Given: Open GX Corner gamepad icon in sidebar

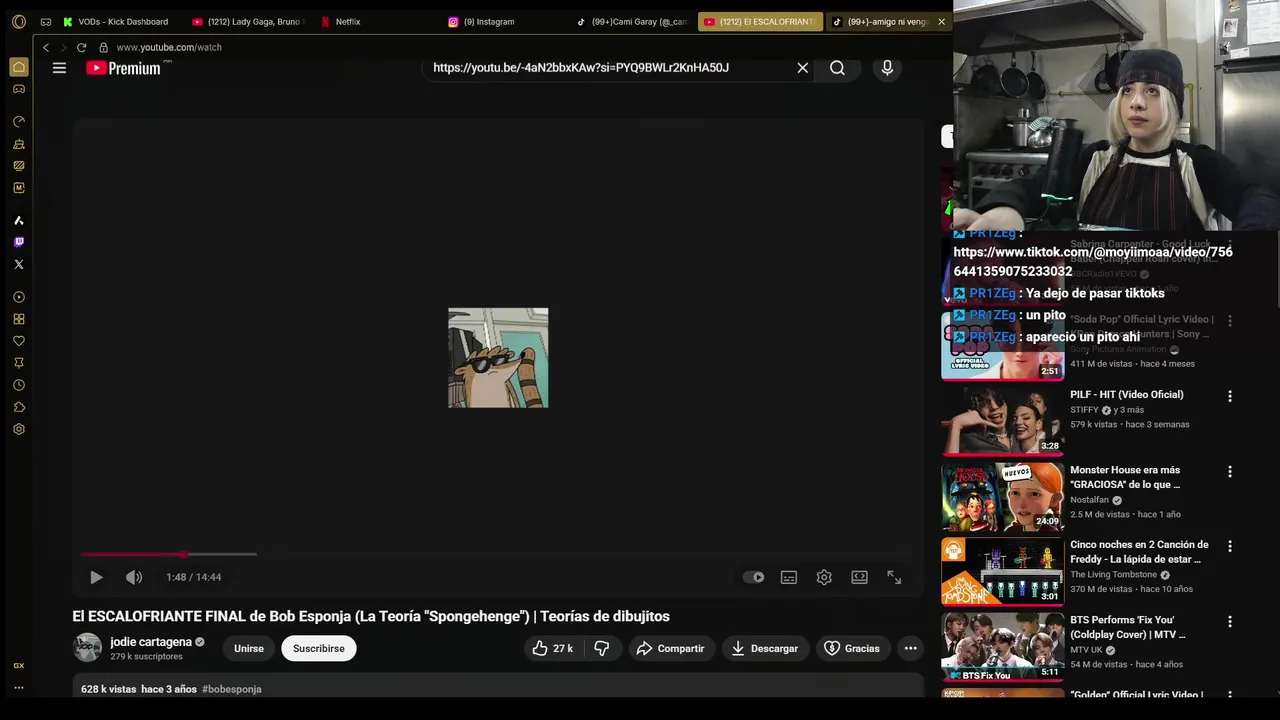Looking at the screenshot, I should (x=18, y=89).
